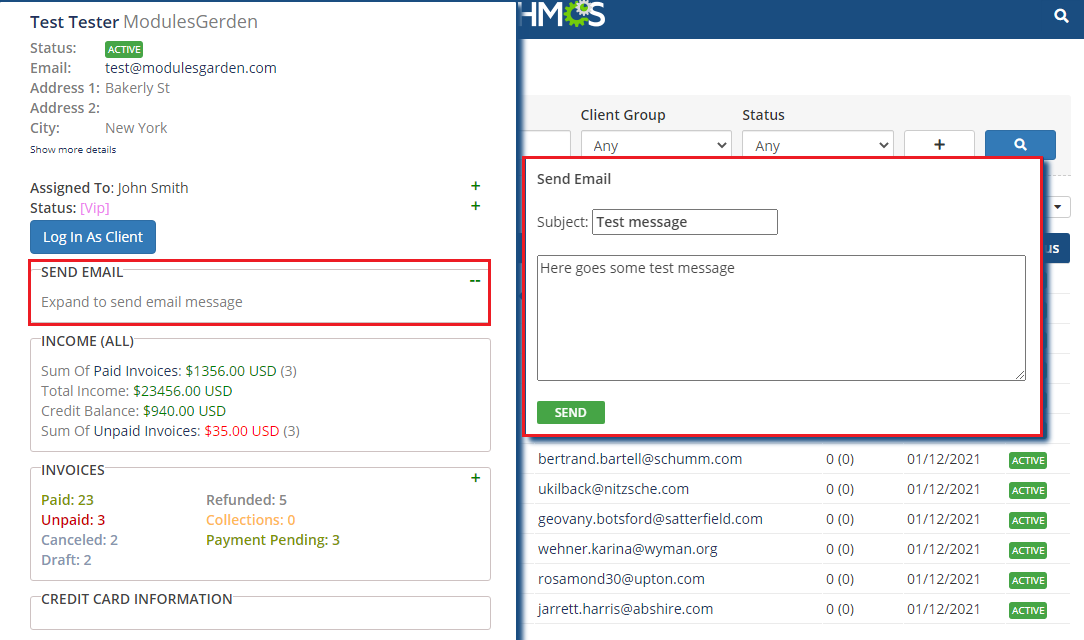Click Show more details link

73,149
